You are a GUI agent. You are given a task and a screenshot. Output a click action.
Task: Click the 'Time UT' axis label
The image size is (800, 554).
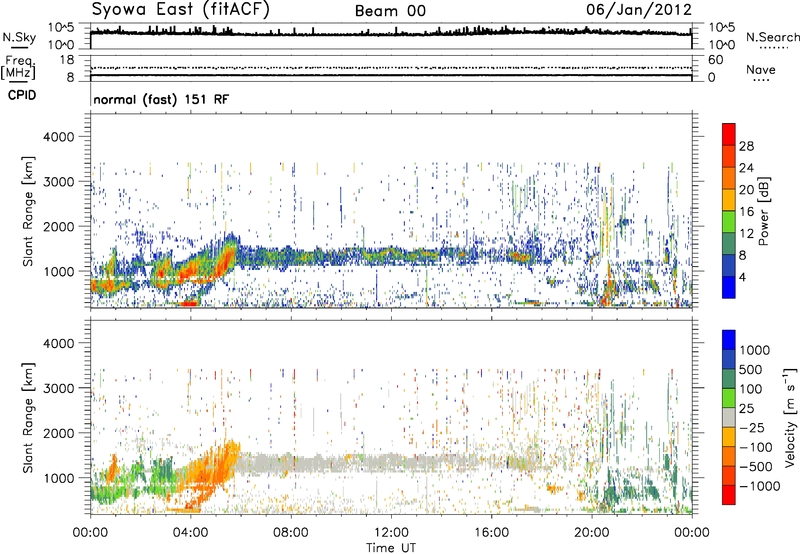click(x=391, y=548)
